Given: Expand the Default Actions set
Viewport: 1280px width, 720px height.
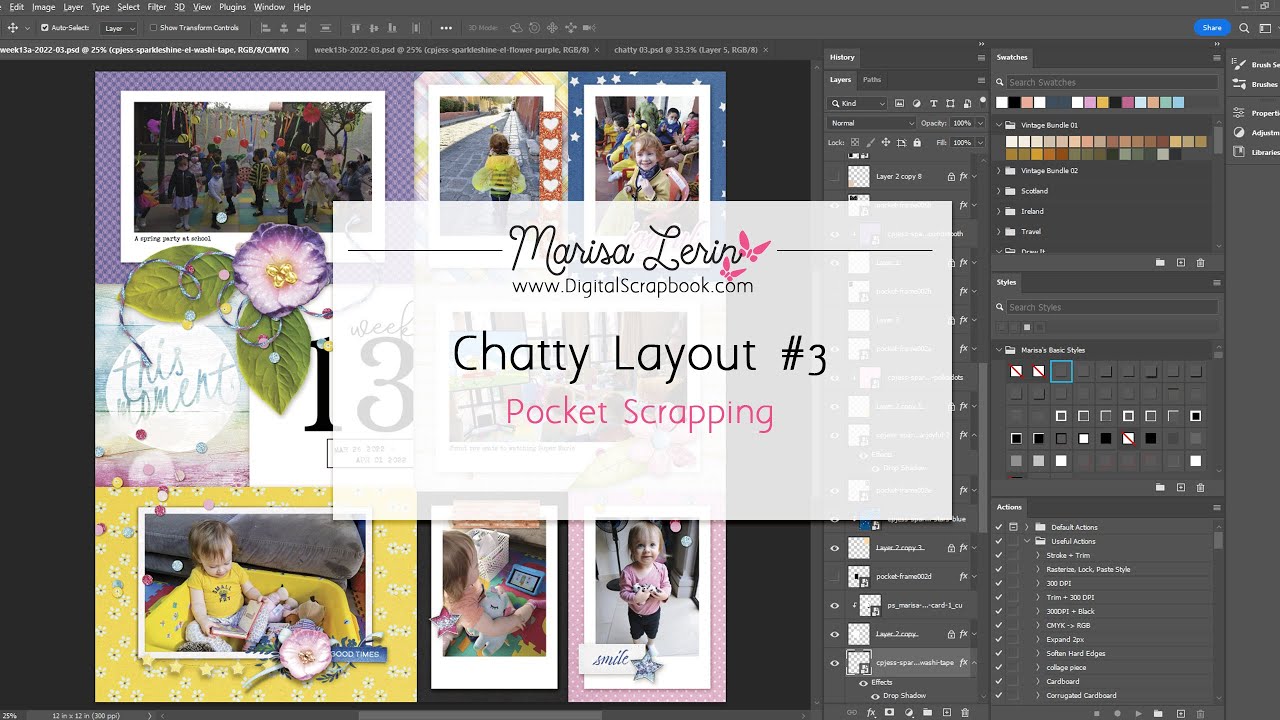Looking at the screenshot, I should tap(1027, 527).
